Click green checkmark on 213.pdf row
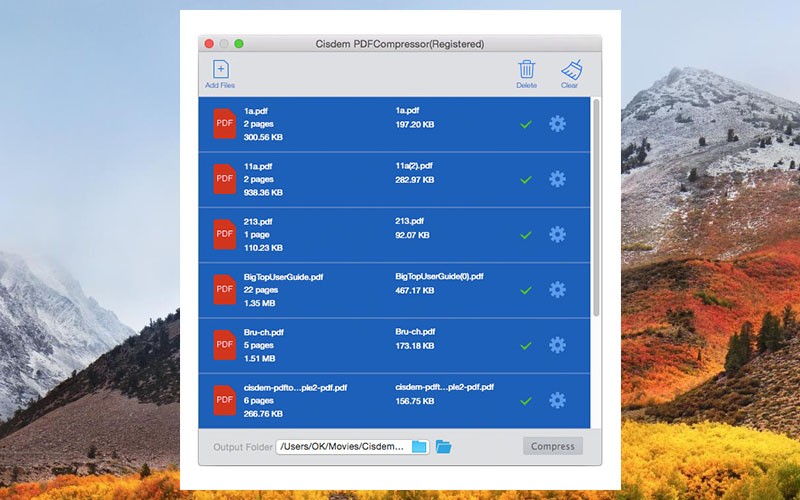Image resolution: width=800 pixels, height=500 pixels. point(526,235)
